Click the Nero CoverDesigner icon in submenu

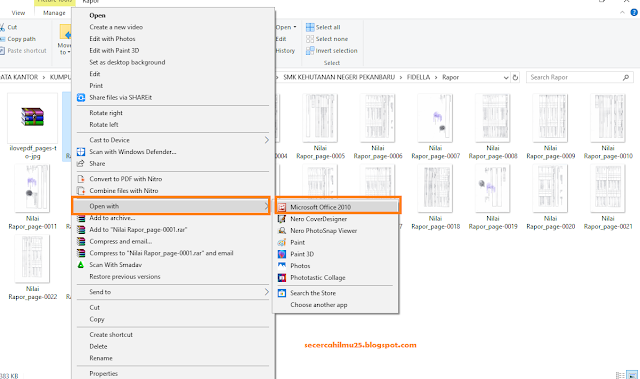click(282, 219)
